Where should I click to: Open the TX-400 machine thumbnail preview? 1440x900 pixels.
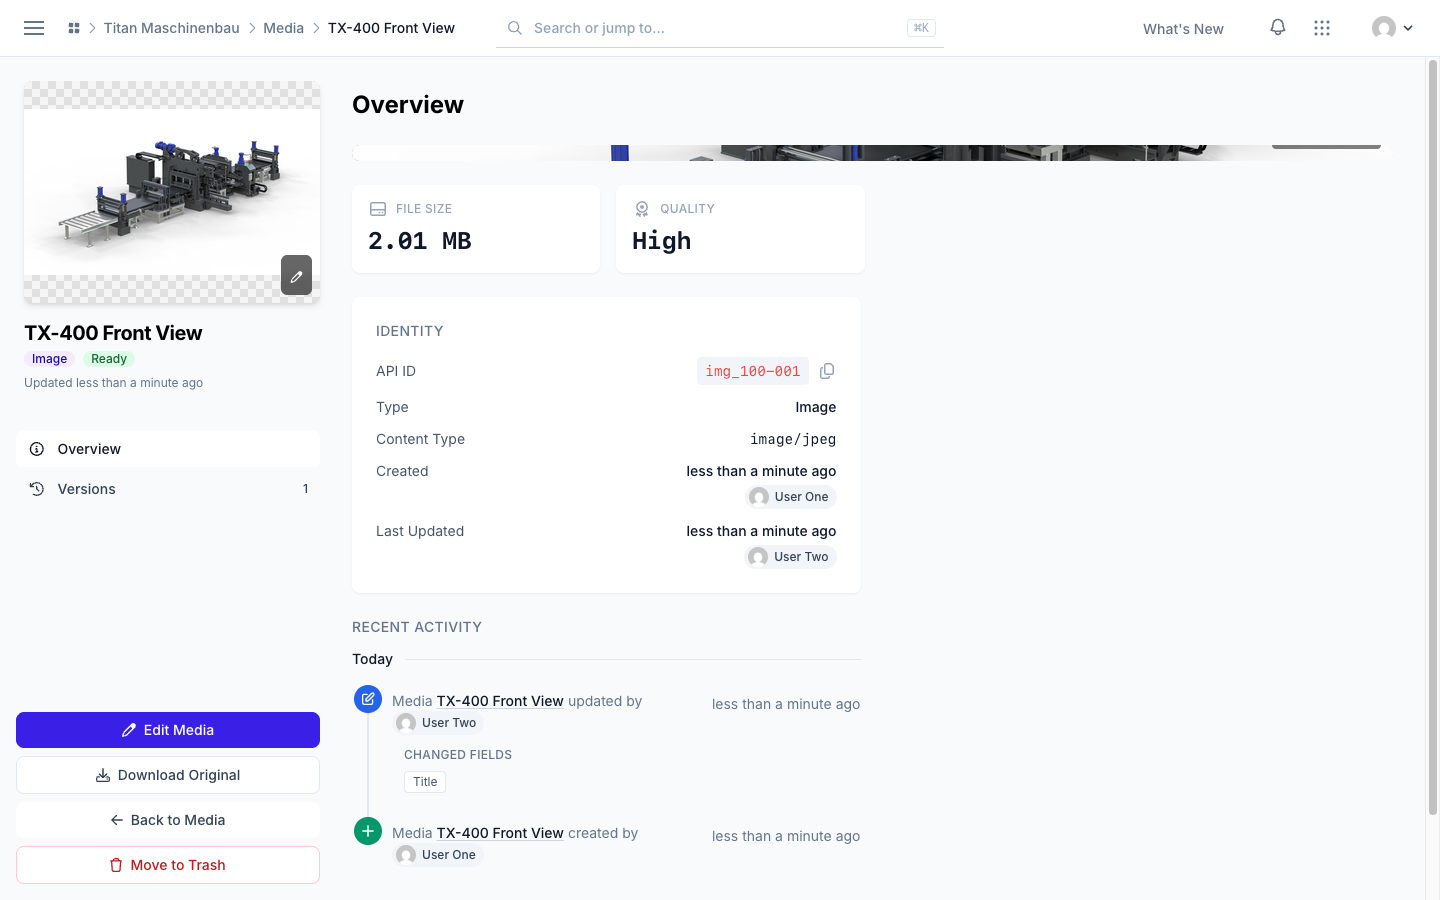[172, 192]
